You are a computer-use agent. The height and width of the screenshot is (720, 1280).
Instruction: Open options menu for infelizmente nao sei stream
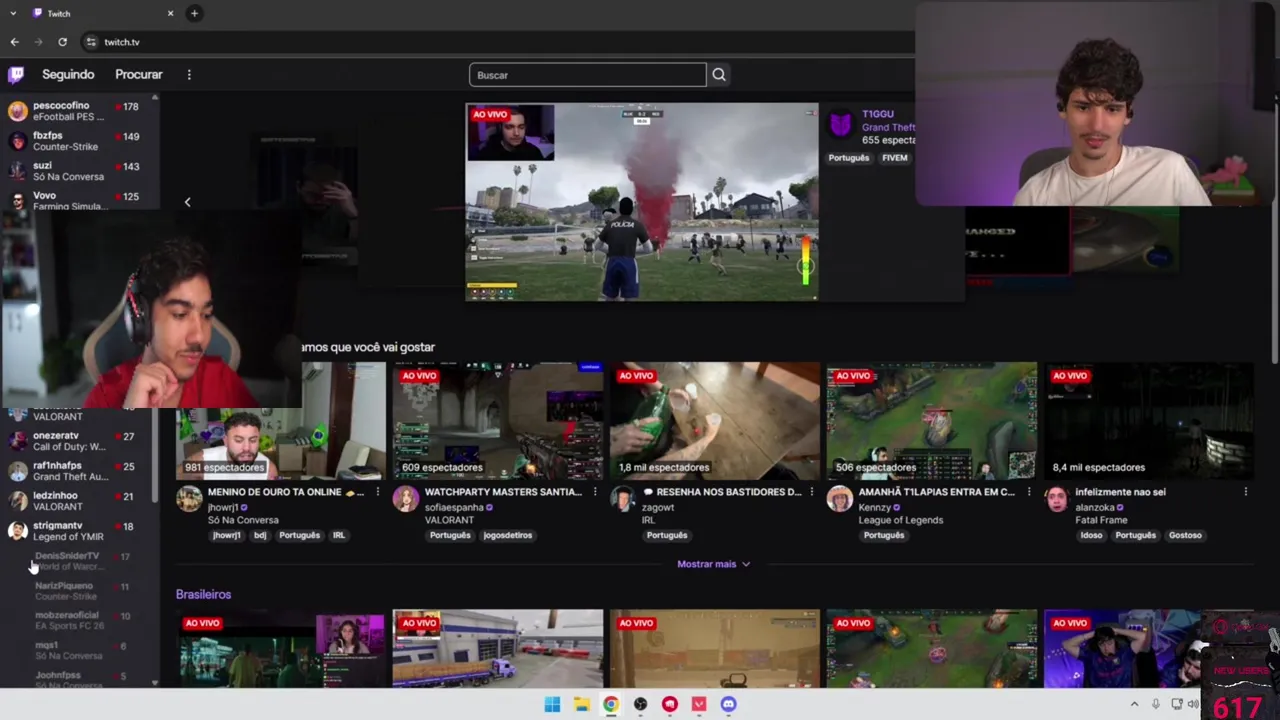[1246, 492]
